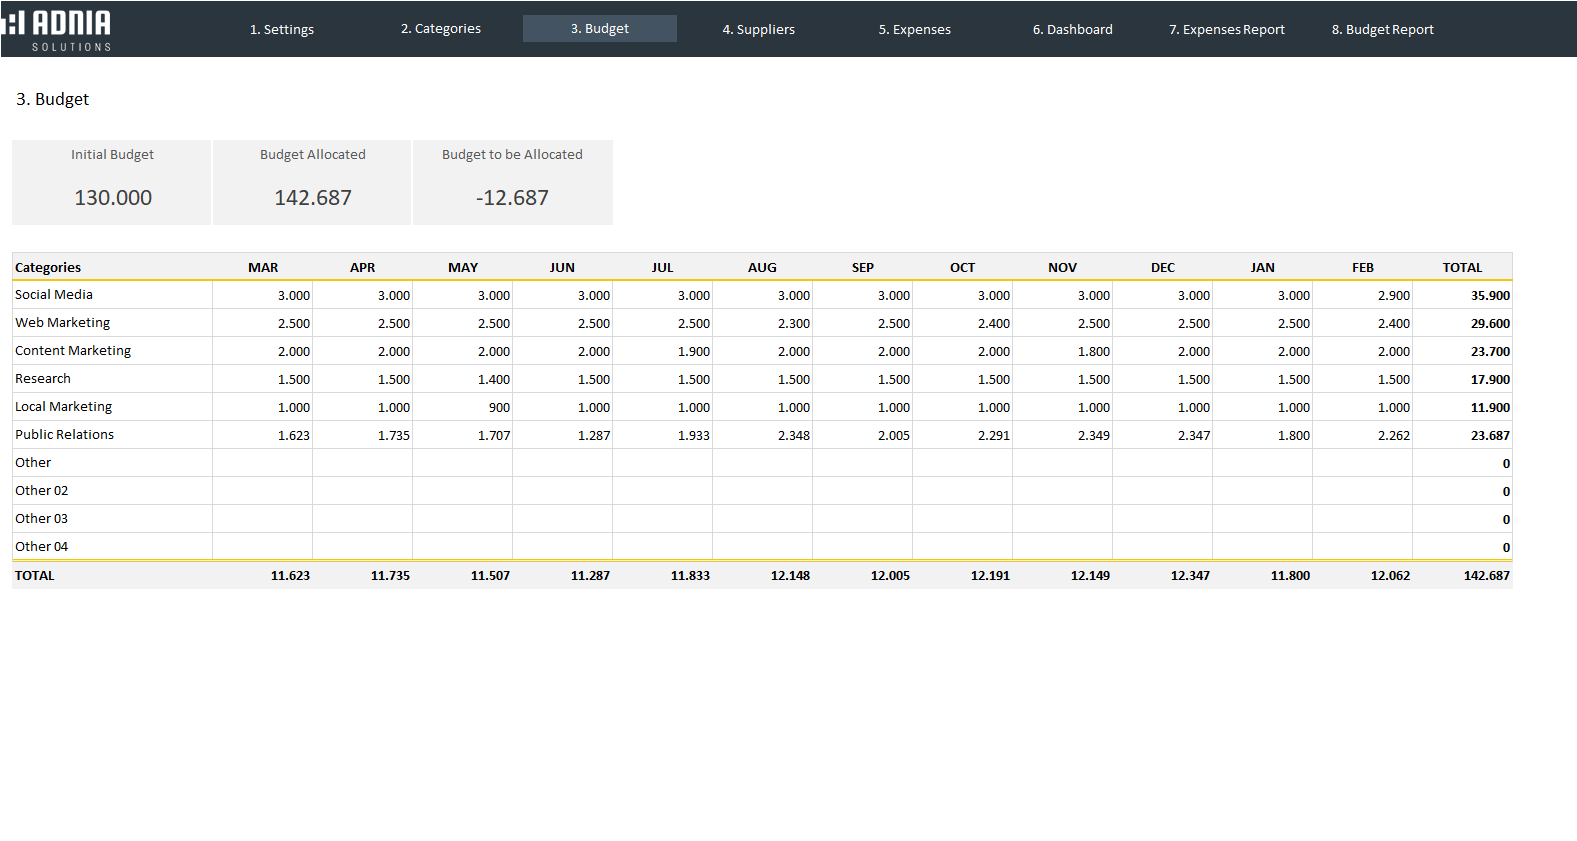The width and height of the screenshot is (1577, 841).
Task: Click the Local Marketing MAY cell showing 900
Action: tap(463, 407)
